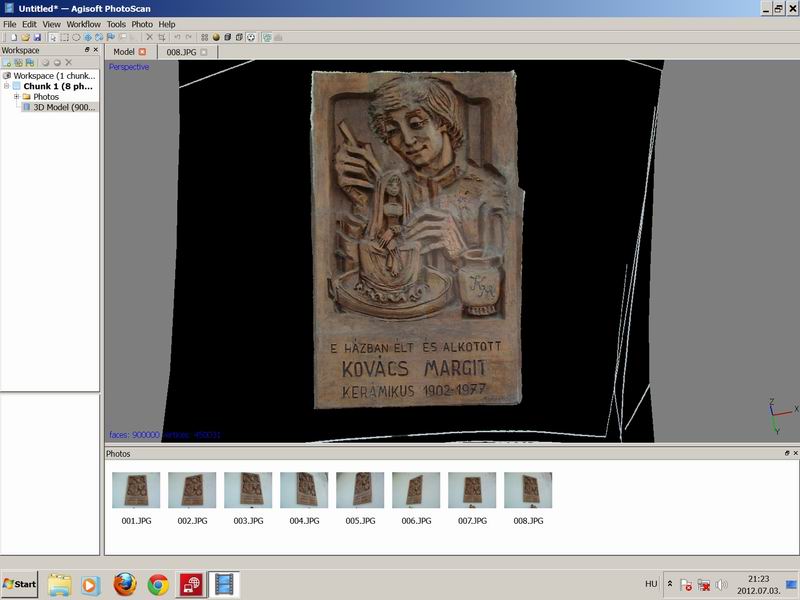800x600 pixels.
Task: Open the Workflow menu
Action: (x=83, y=24)
